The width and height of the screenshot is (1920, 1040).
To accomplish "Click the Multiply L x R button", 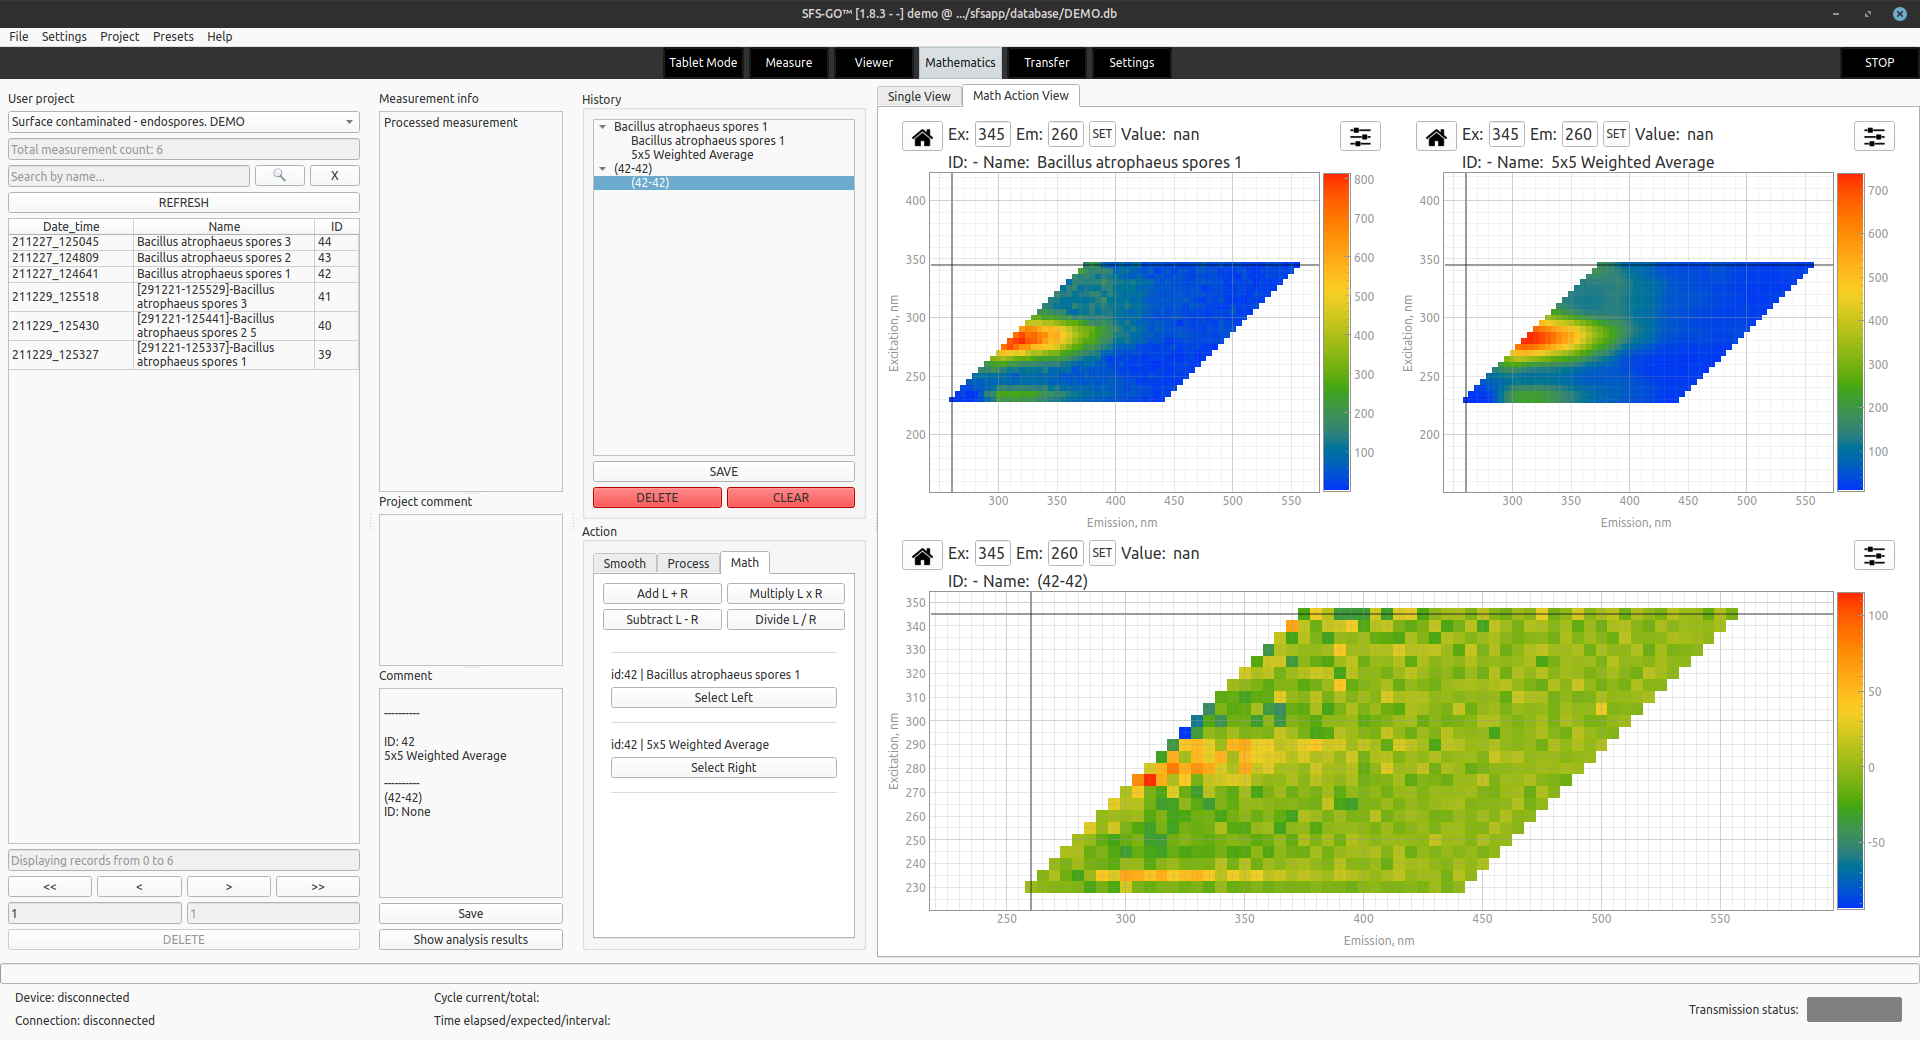I will click(x=785, y=593).
